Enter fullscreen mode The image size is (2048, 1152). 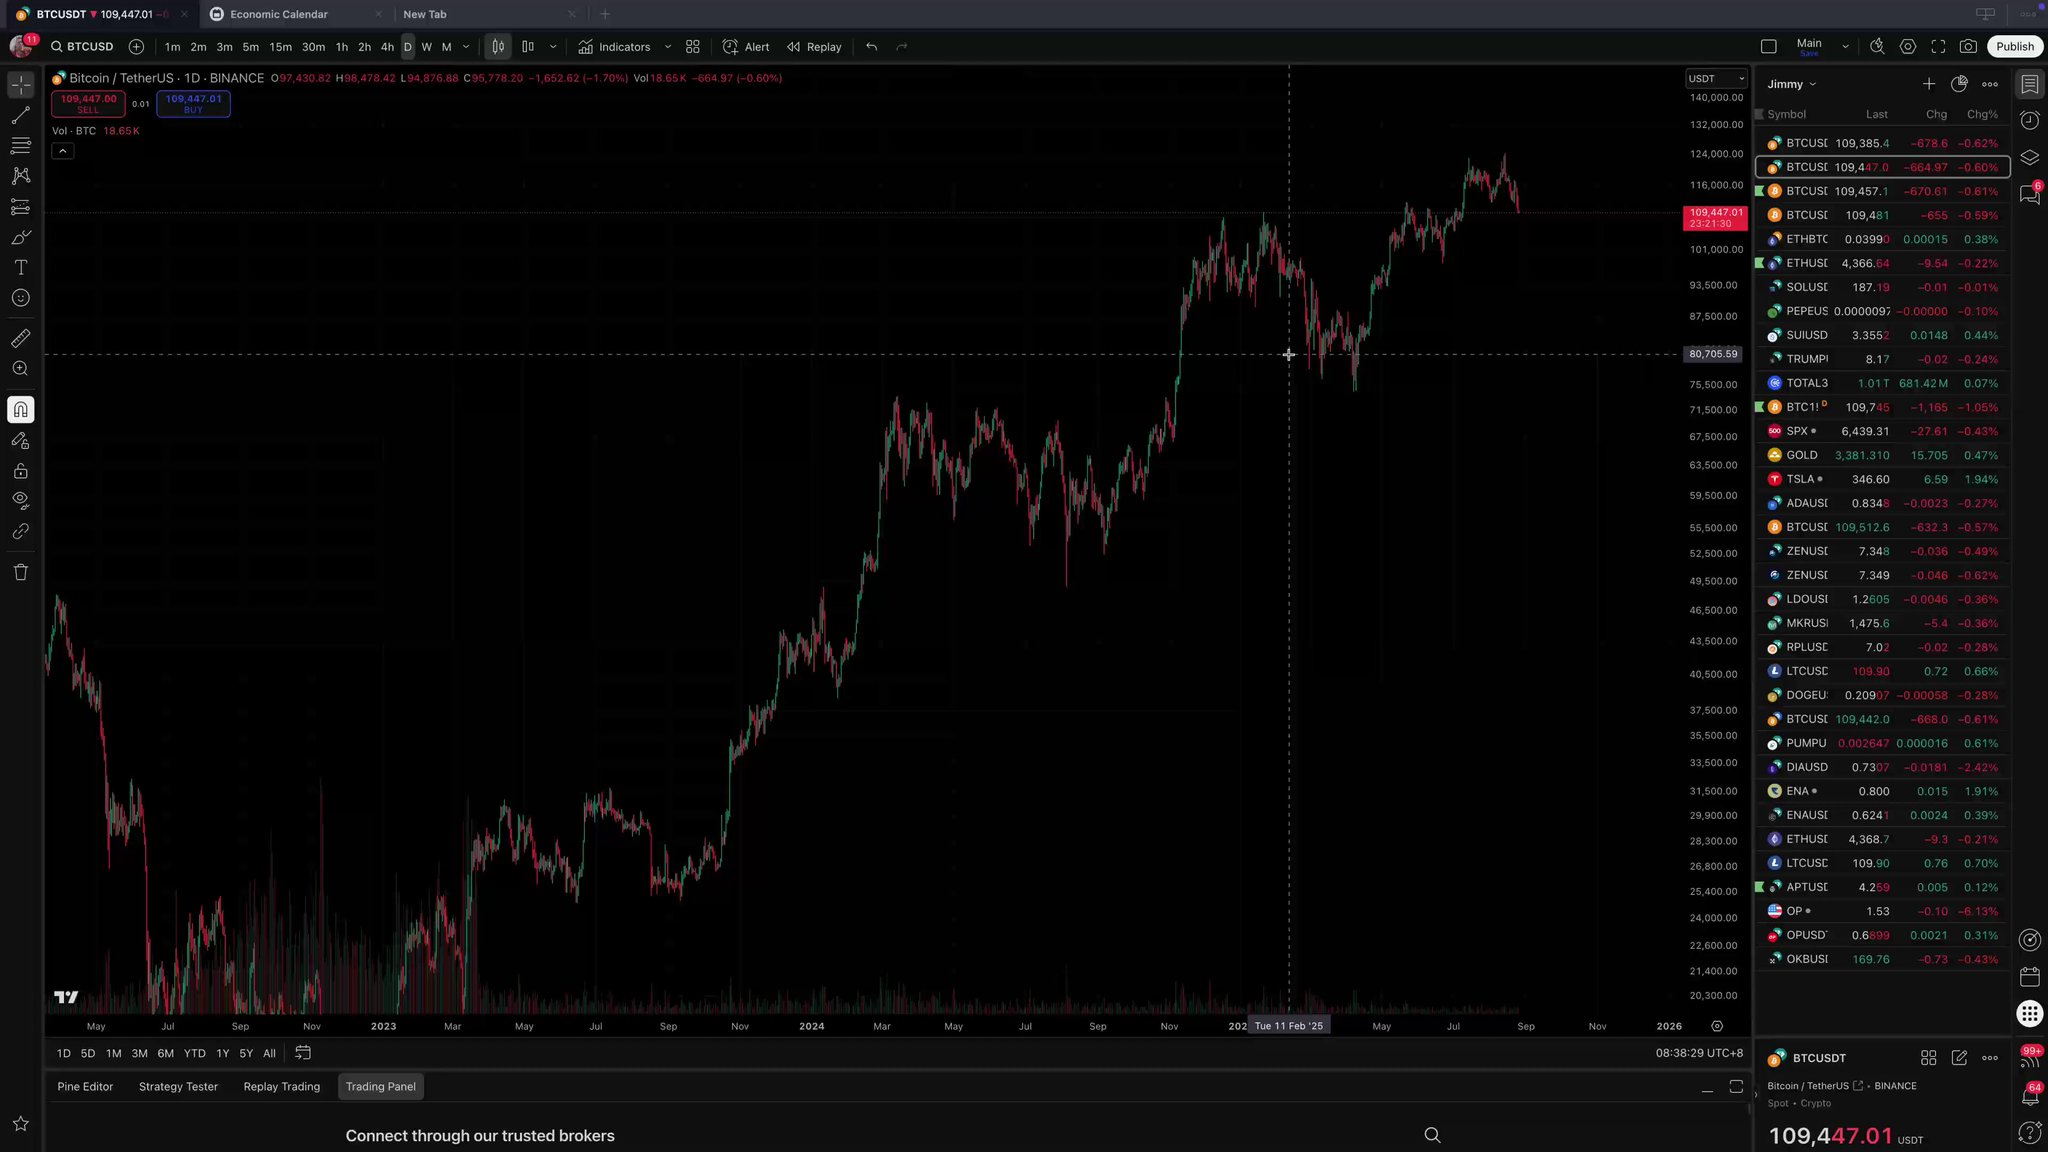coord(1938,47)
